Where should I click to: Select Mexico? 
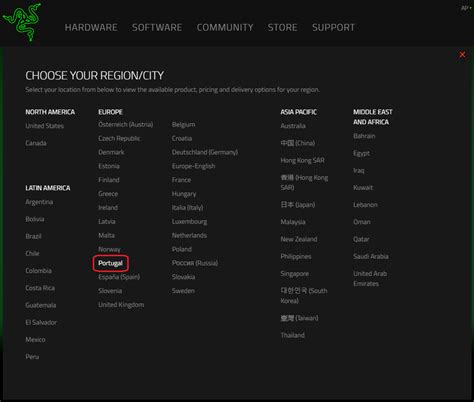pos(35,340)
